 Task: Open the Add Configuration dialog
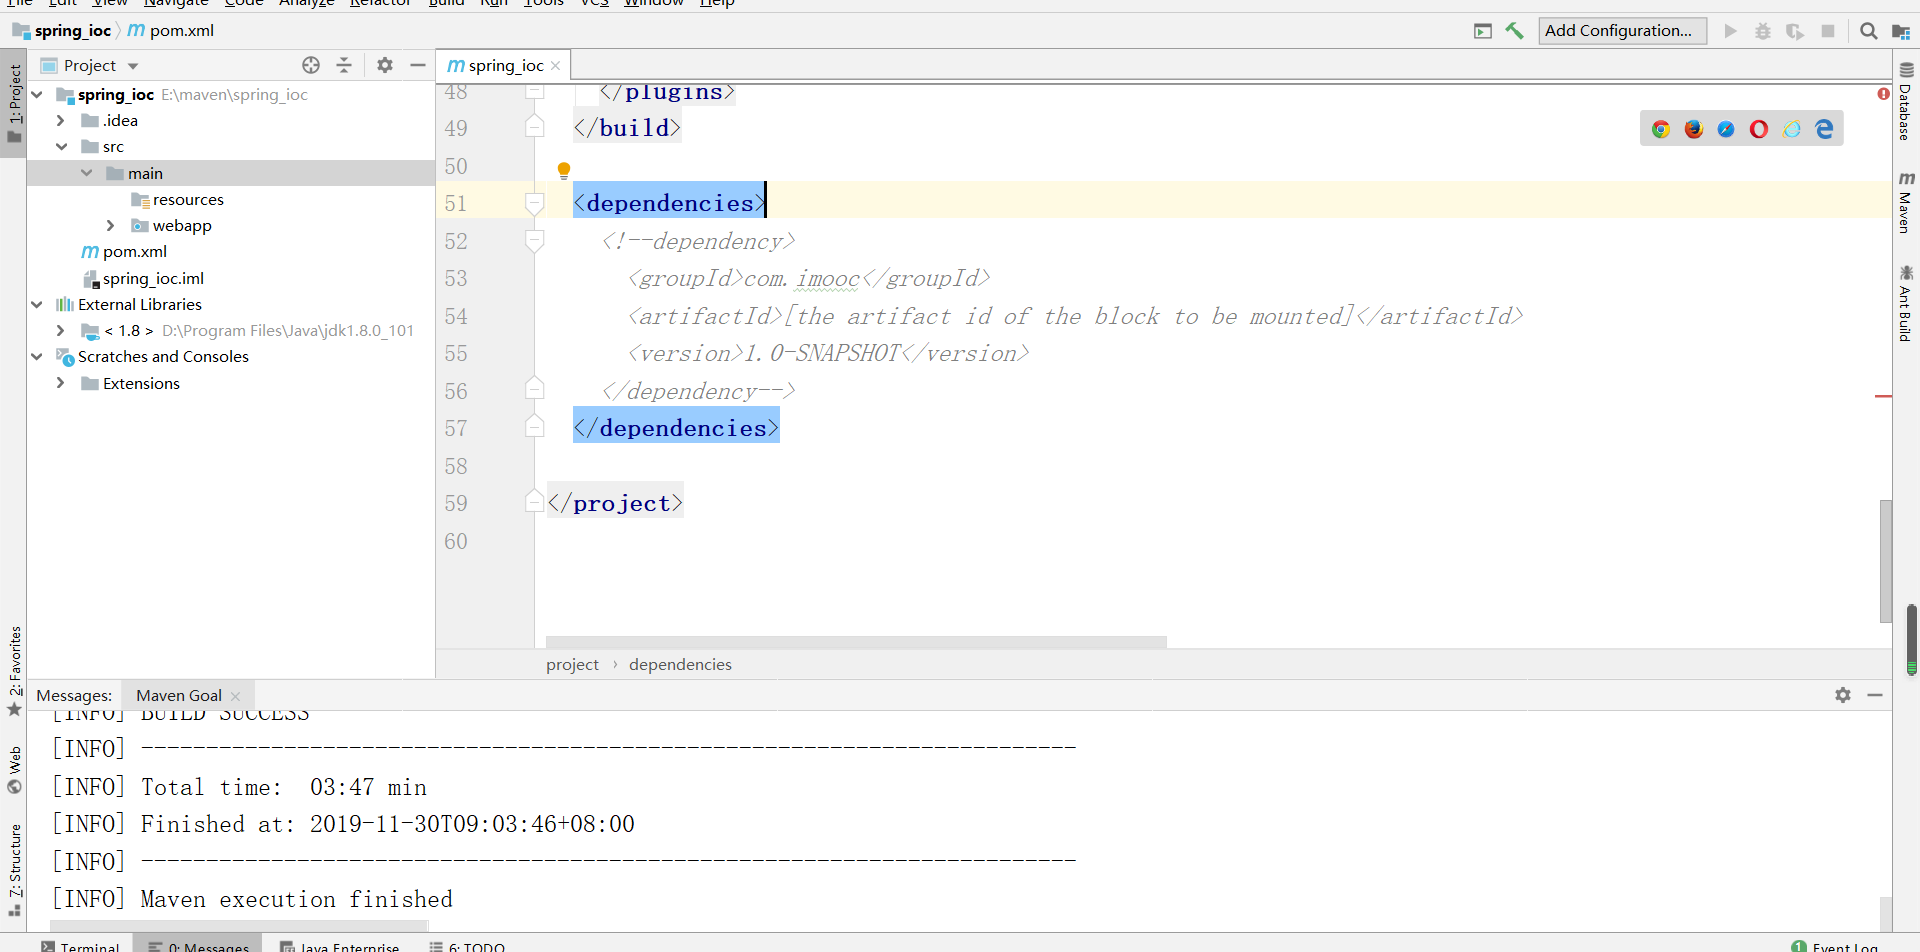coord(1622,31)
